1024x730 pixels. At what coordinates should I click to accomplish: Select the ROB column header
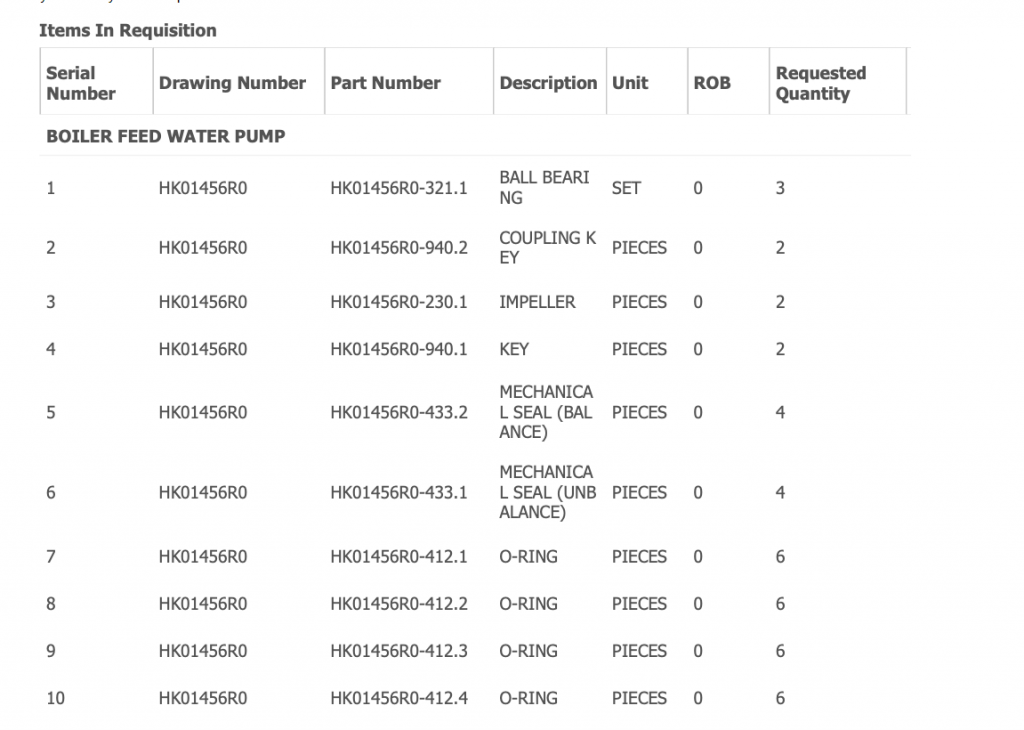pos(712,83)
